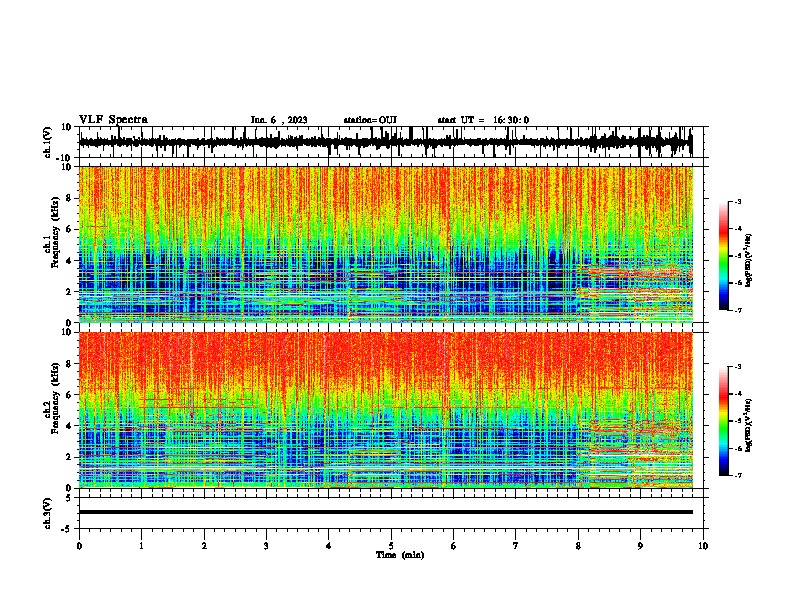Select the "start UT = 16:30:0" text
Image resolution: width=792 pixels, height=612 pixels.
[483, 120]
